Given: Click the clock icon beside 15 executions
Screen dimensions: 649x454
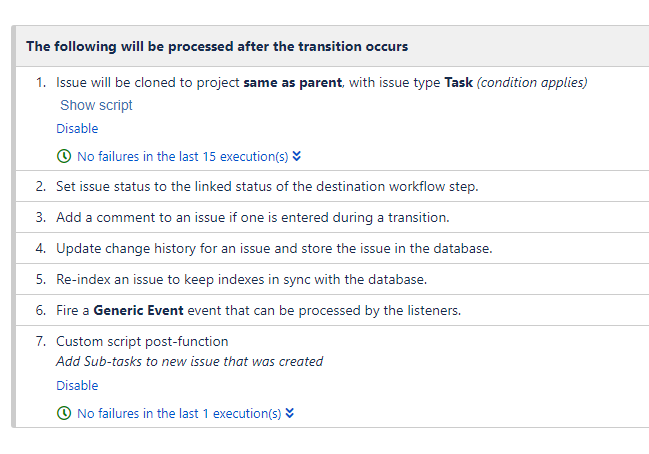Looking at the screenshot, I should tap(64, 156).
